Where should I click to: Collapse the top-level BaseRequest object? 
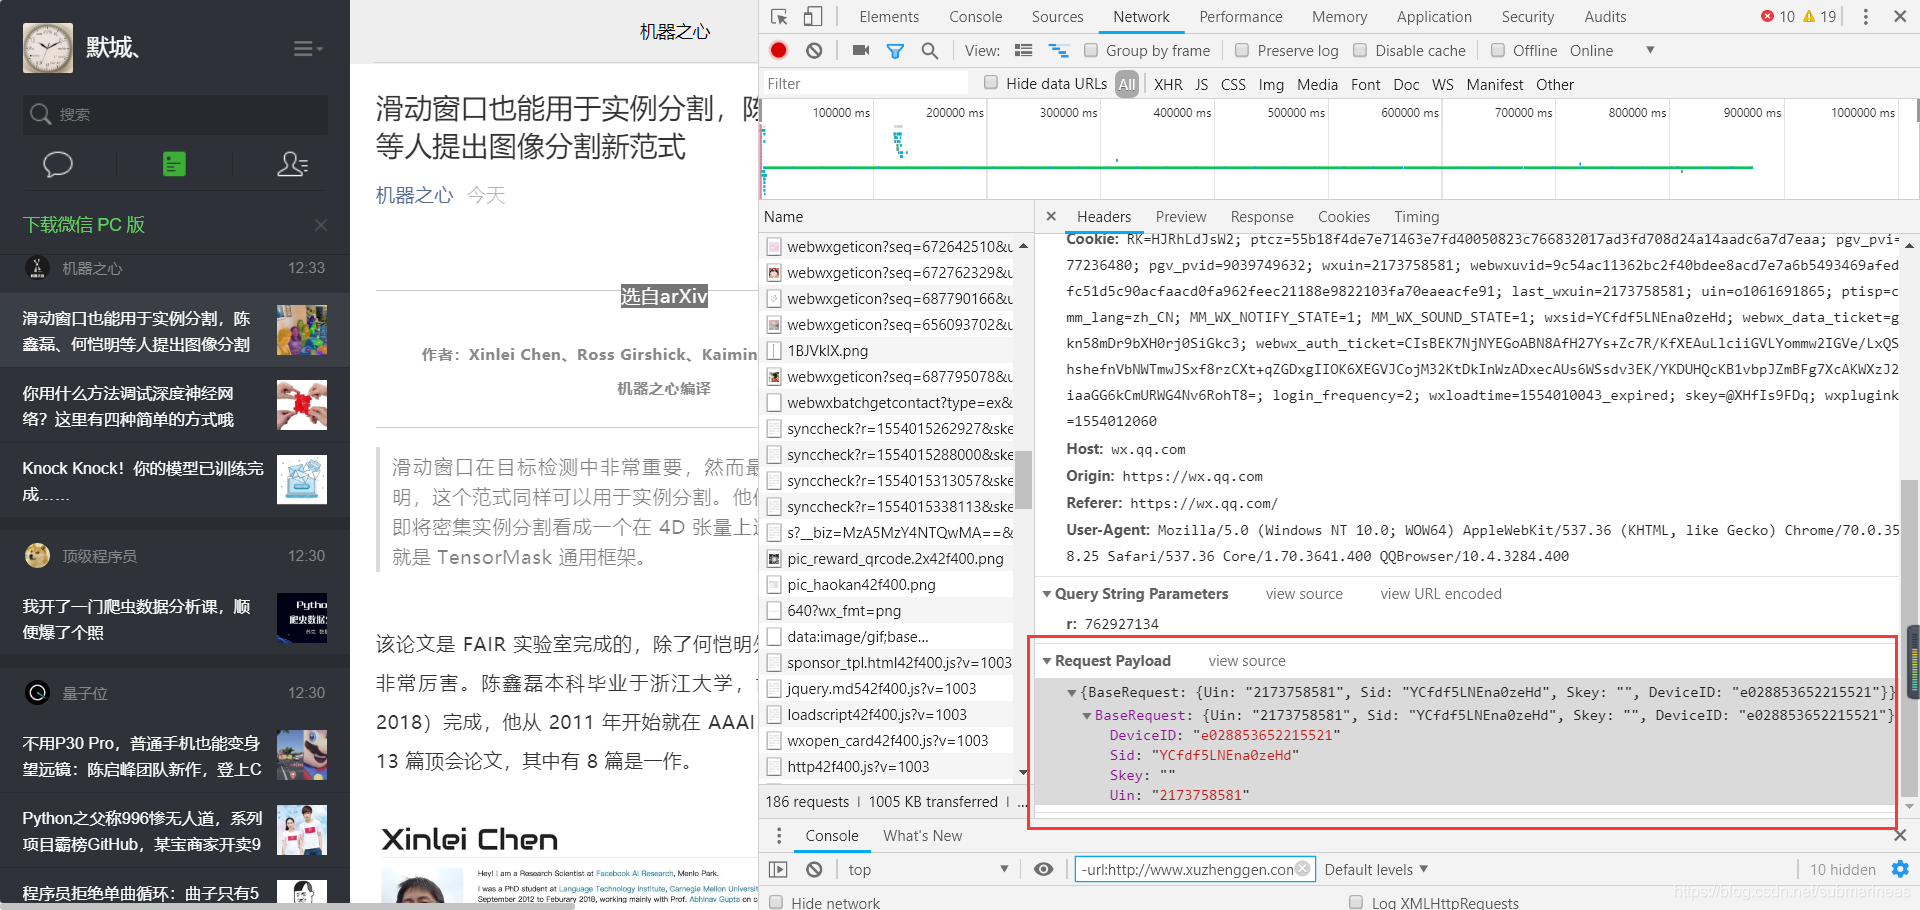tap(1072, 692)
